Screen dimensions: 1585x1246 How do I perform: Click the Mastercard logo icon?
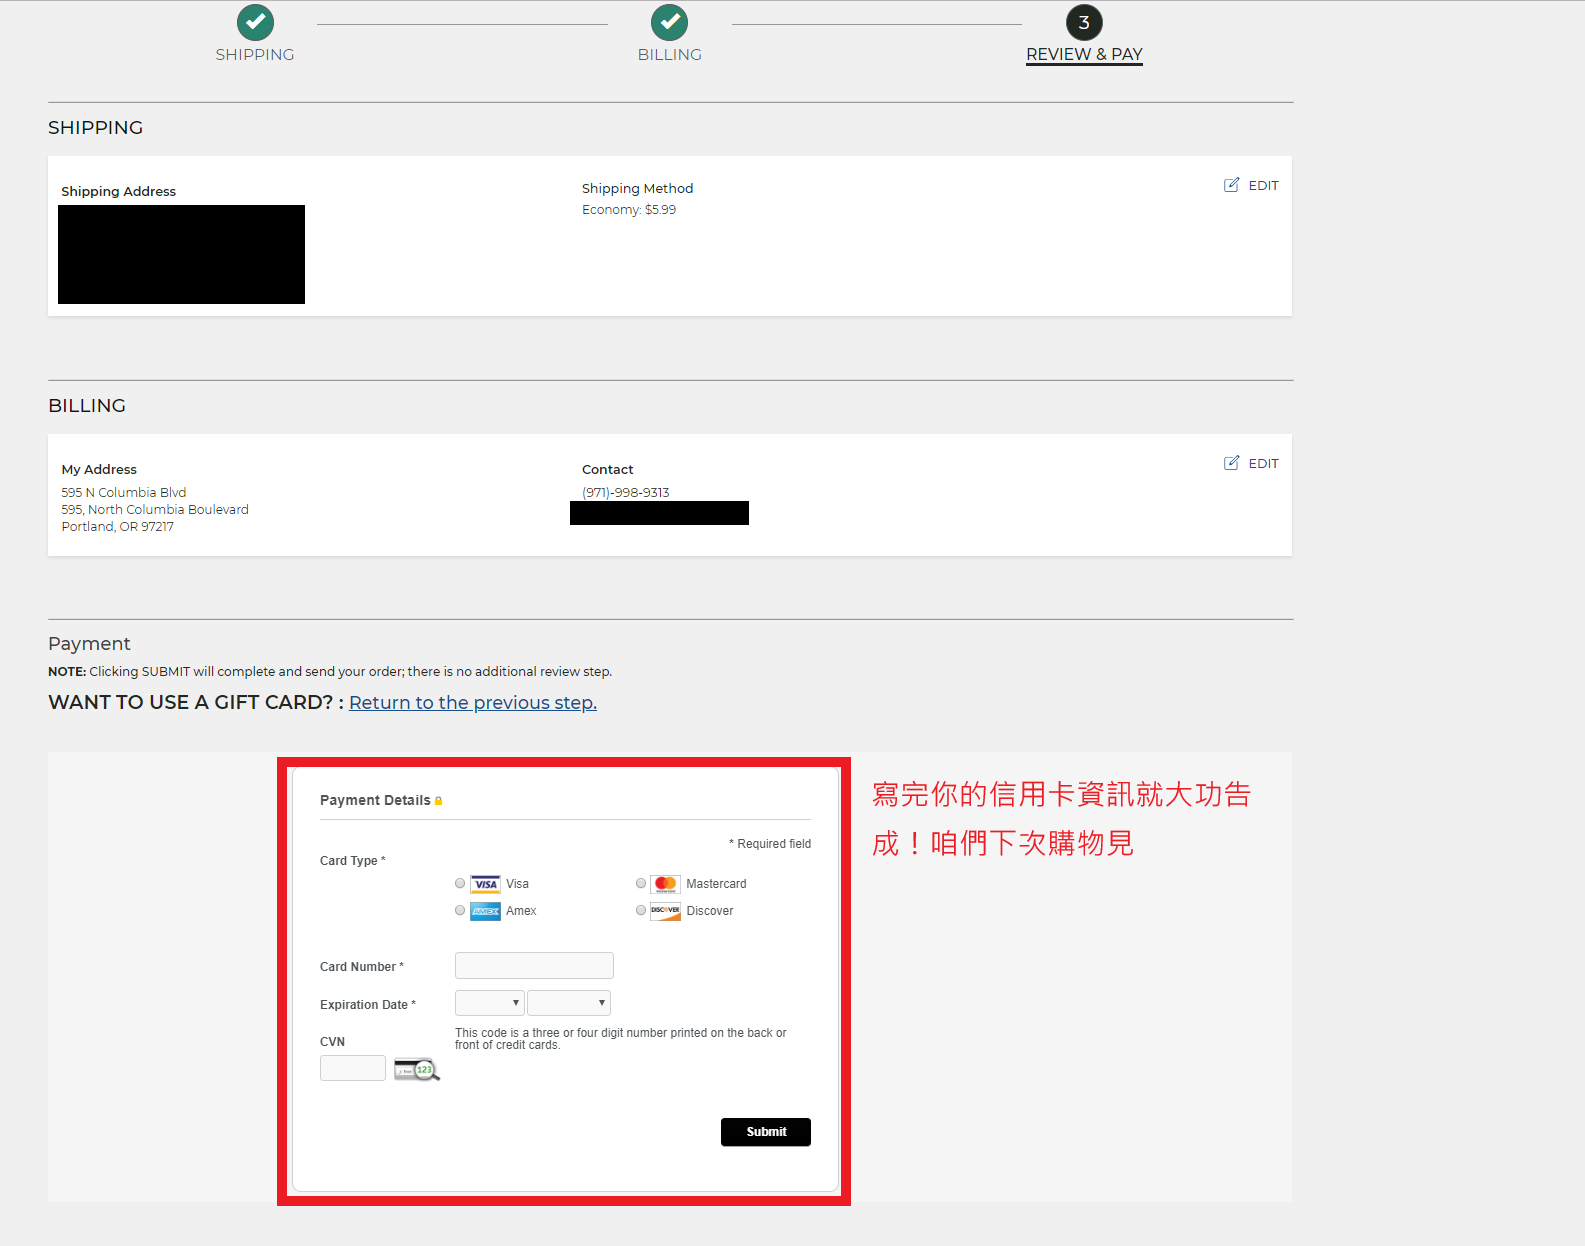pyautogui.click(x=665, y=884)
